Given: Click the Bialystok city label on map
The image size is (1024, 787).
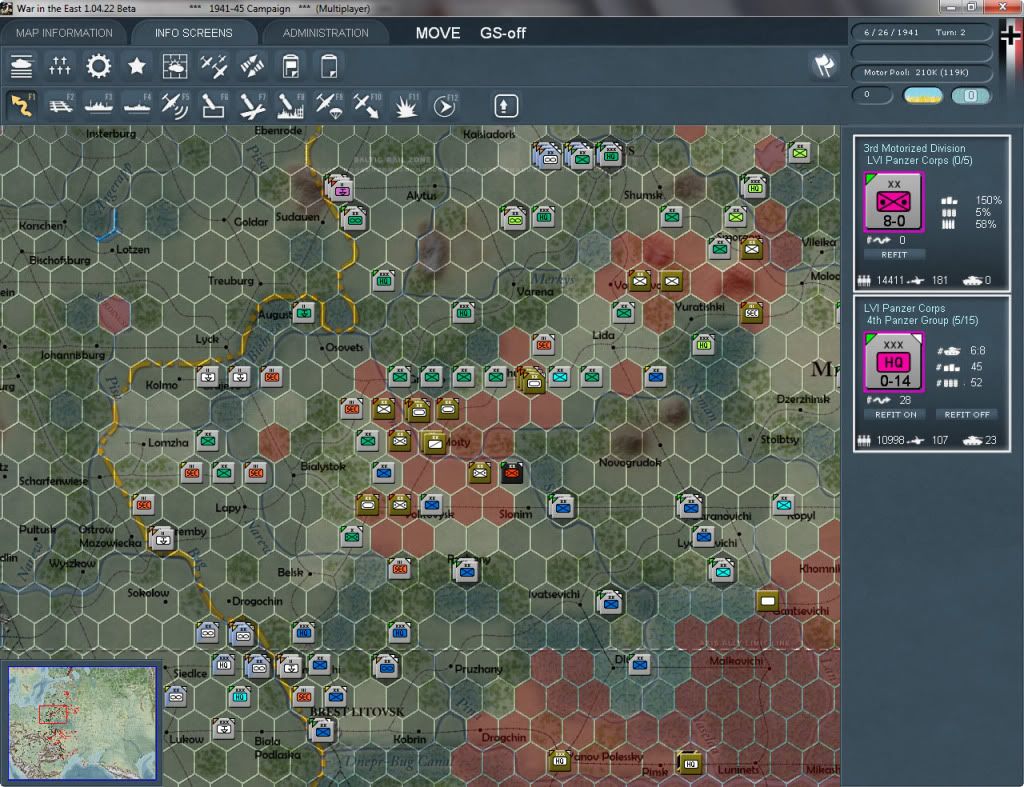Looking at the screenshot, I should click(x=323, y=466).
